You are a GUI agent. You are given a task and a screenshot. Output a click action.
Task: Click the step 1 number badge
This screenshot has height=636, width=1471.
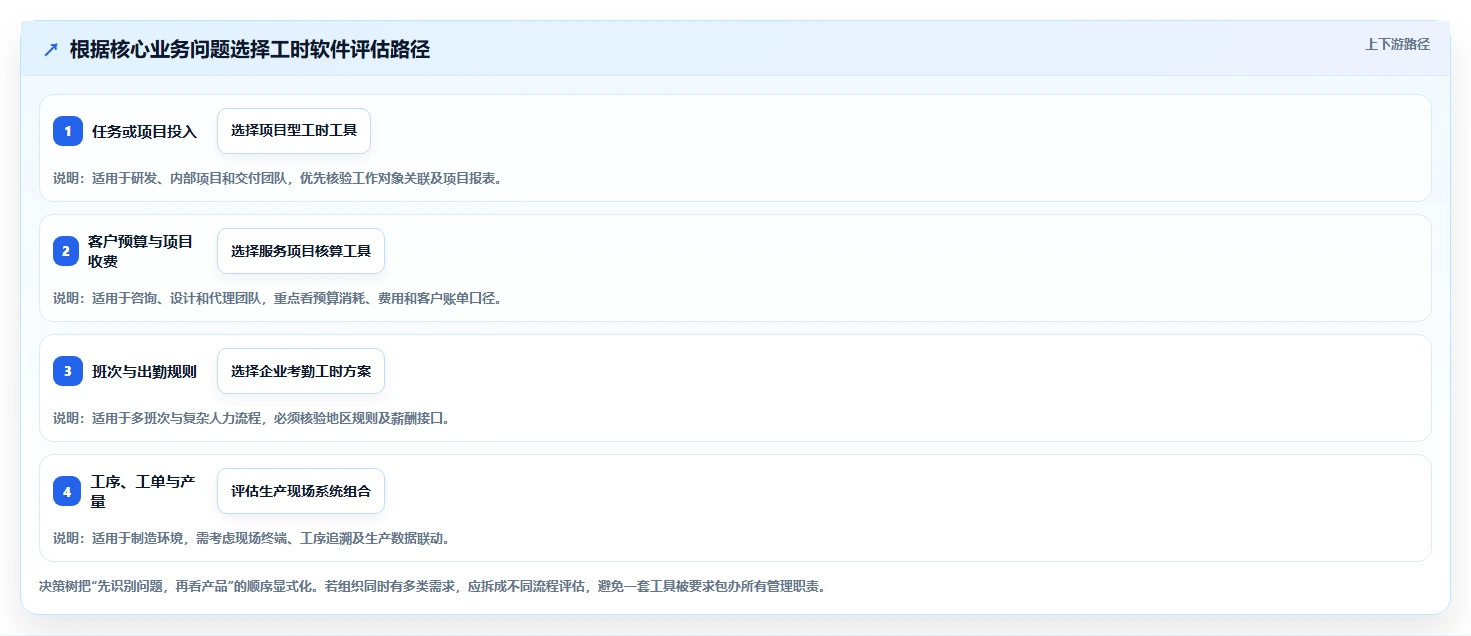[68, 131]
